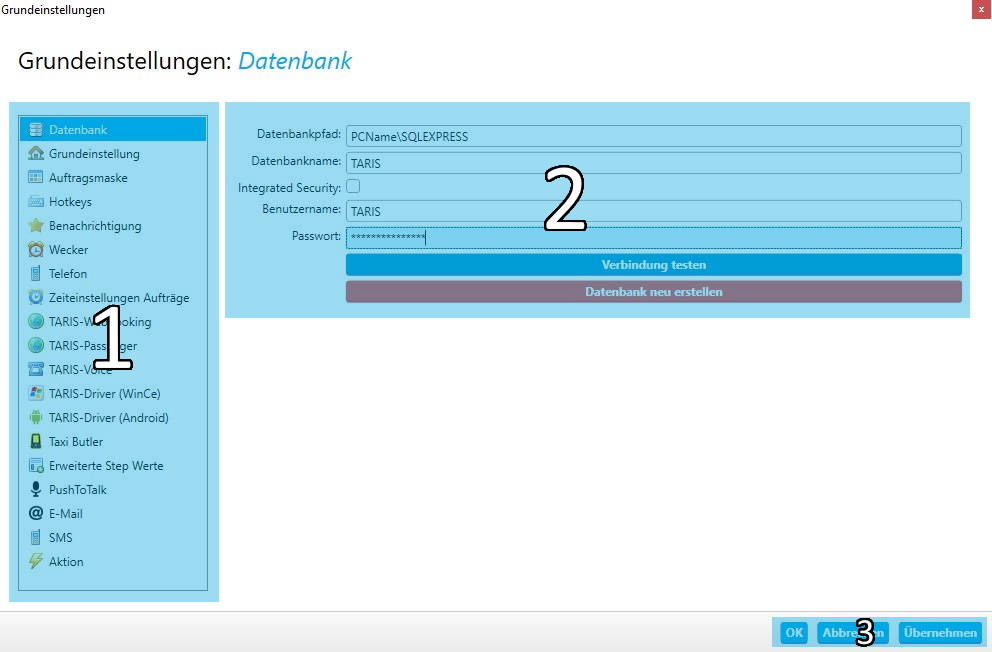Apply changes with Übernehmen button
This screenshot has height=652, width=992.
(x=939, y=633)
